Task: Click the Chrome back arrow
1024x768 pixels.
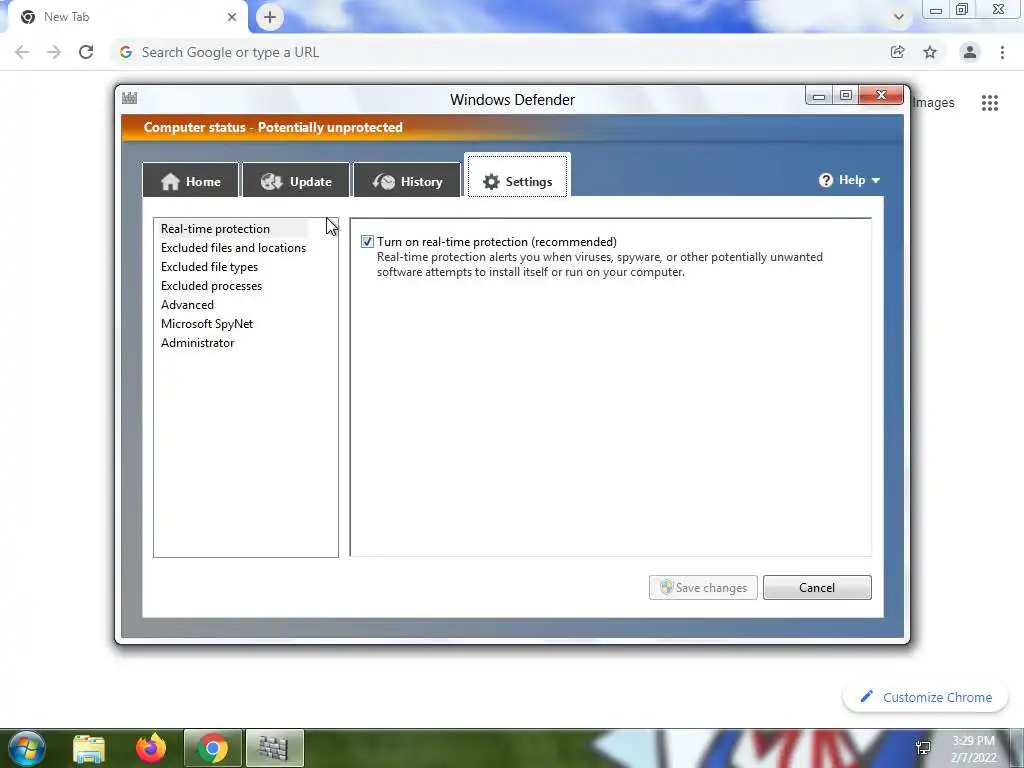Action: 22,52
